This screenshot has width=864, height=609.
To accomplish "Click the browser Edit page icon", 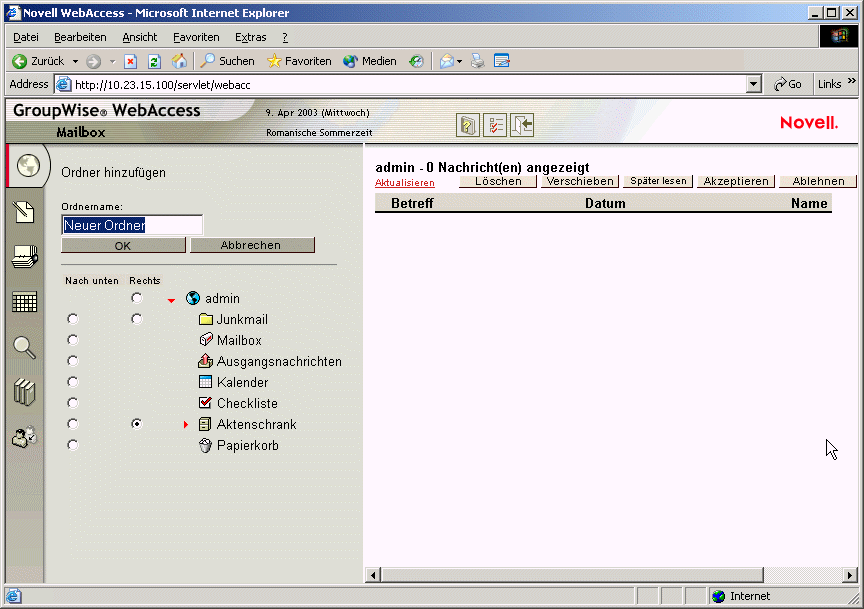I will [x=501, y=61].
